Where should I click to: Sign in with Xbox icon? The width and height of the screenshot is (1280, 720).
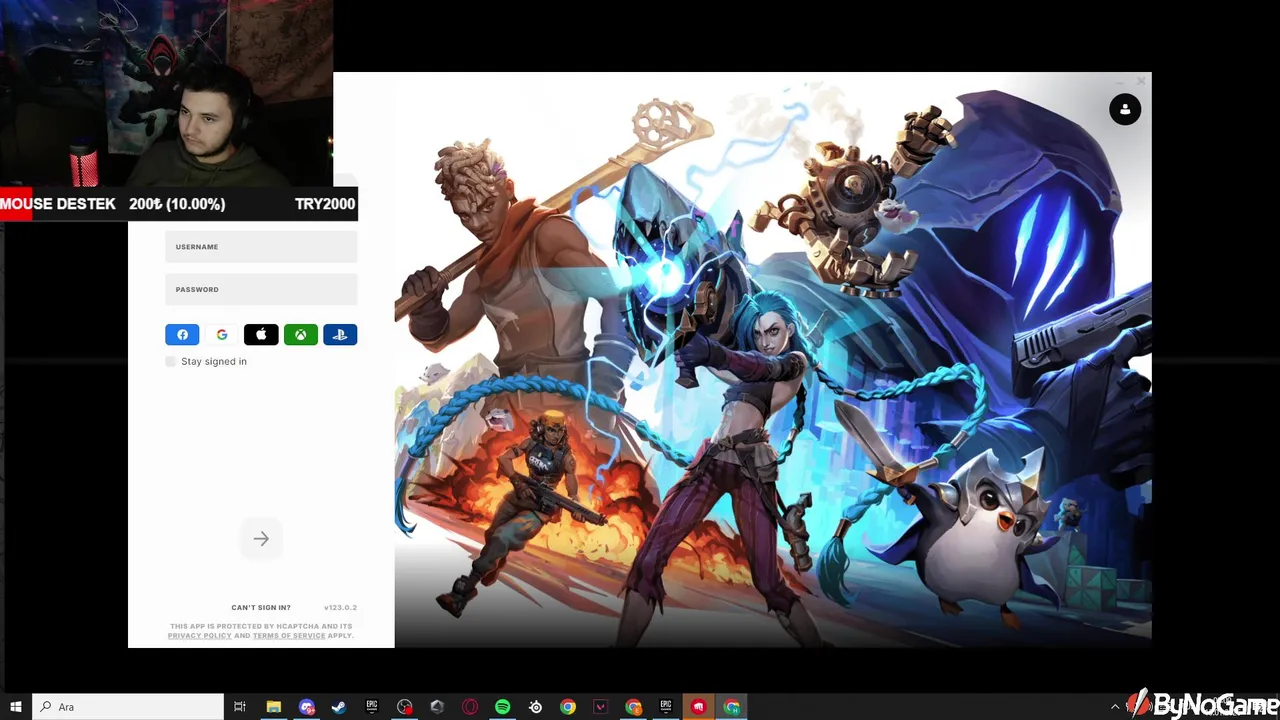coord(301,335)
